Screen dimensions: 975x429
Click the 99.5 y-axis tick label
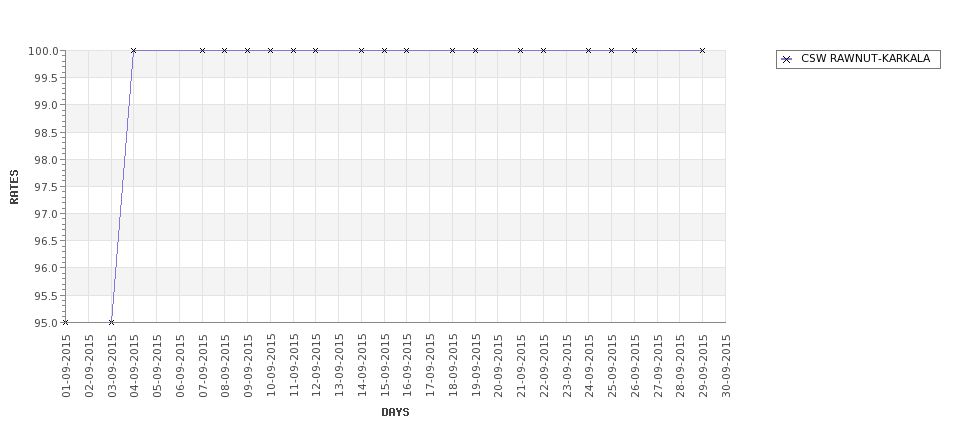[x=47, y=78]
